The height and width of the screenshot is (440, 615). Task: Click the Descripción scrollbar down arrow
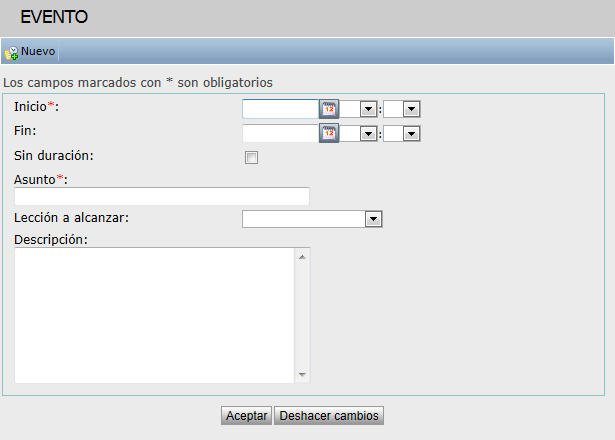click(302, 375)
